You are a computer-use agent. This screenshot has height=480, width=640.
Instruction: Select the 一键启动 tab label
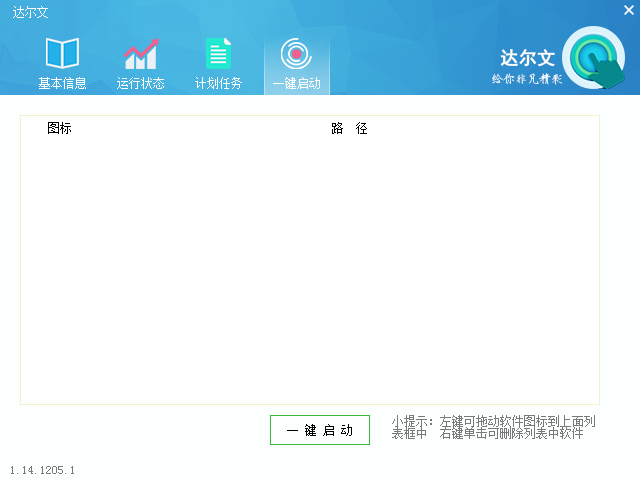pyautogui.click(x=296, y=83)
